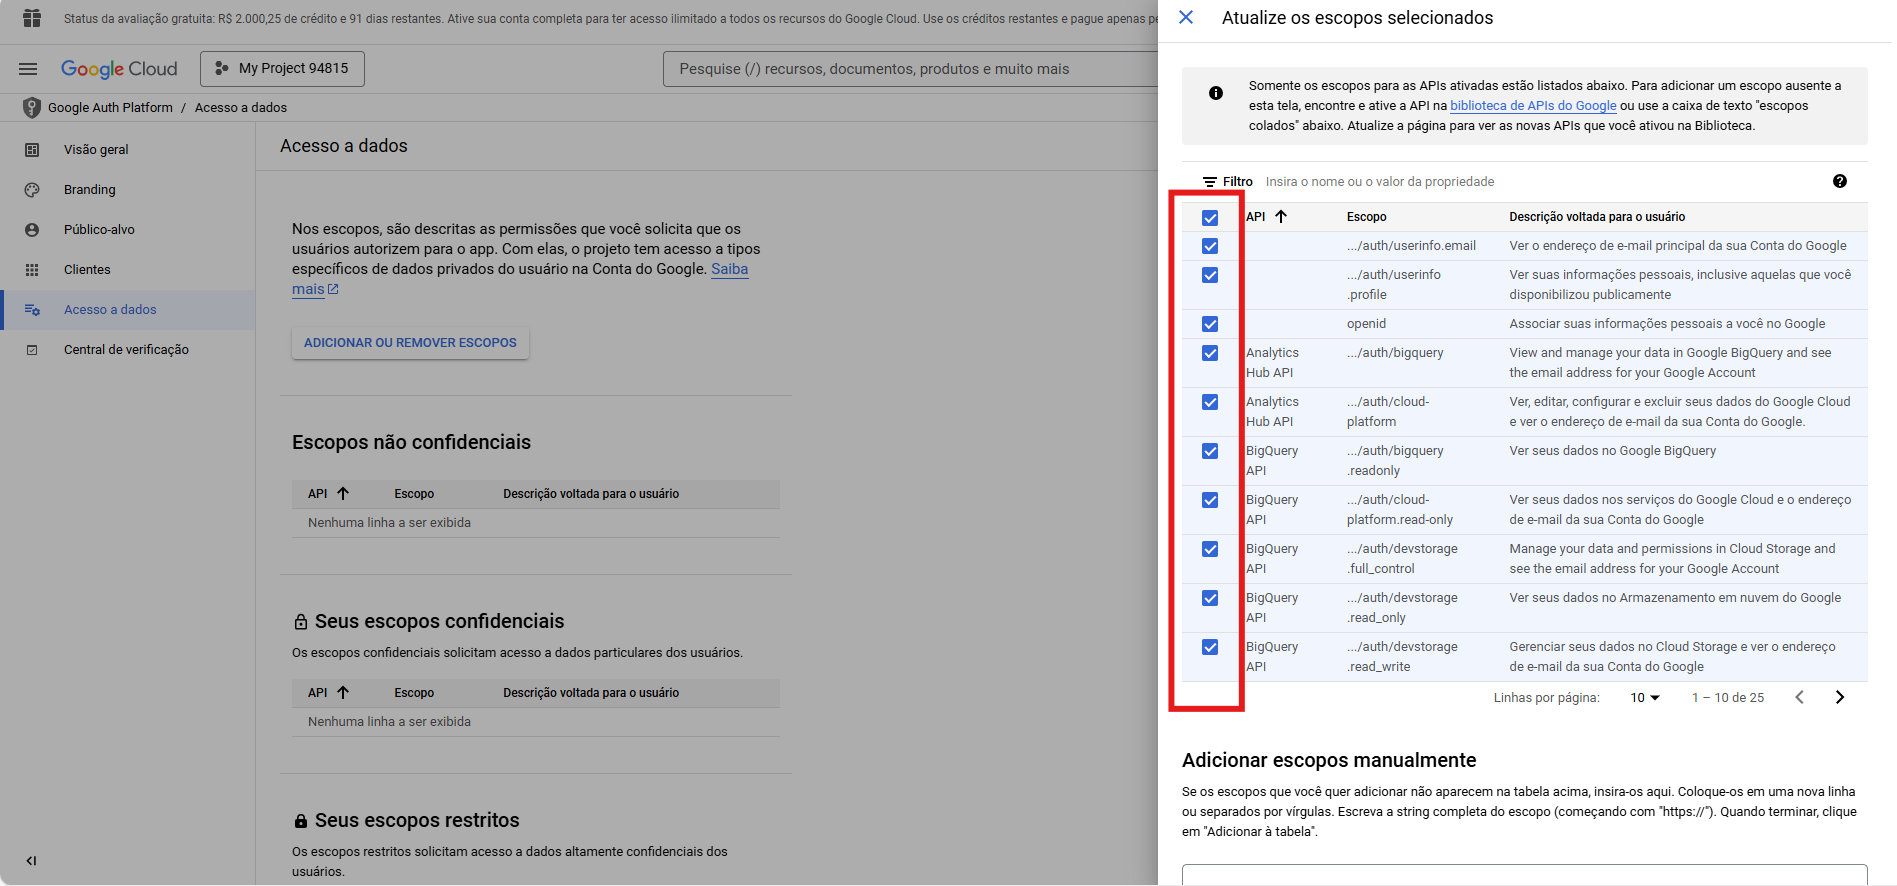
Task: Open the main navigation hamburger menu
Action: pos(28,69)
